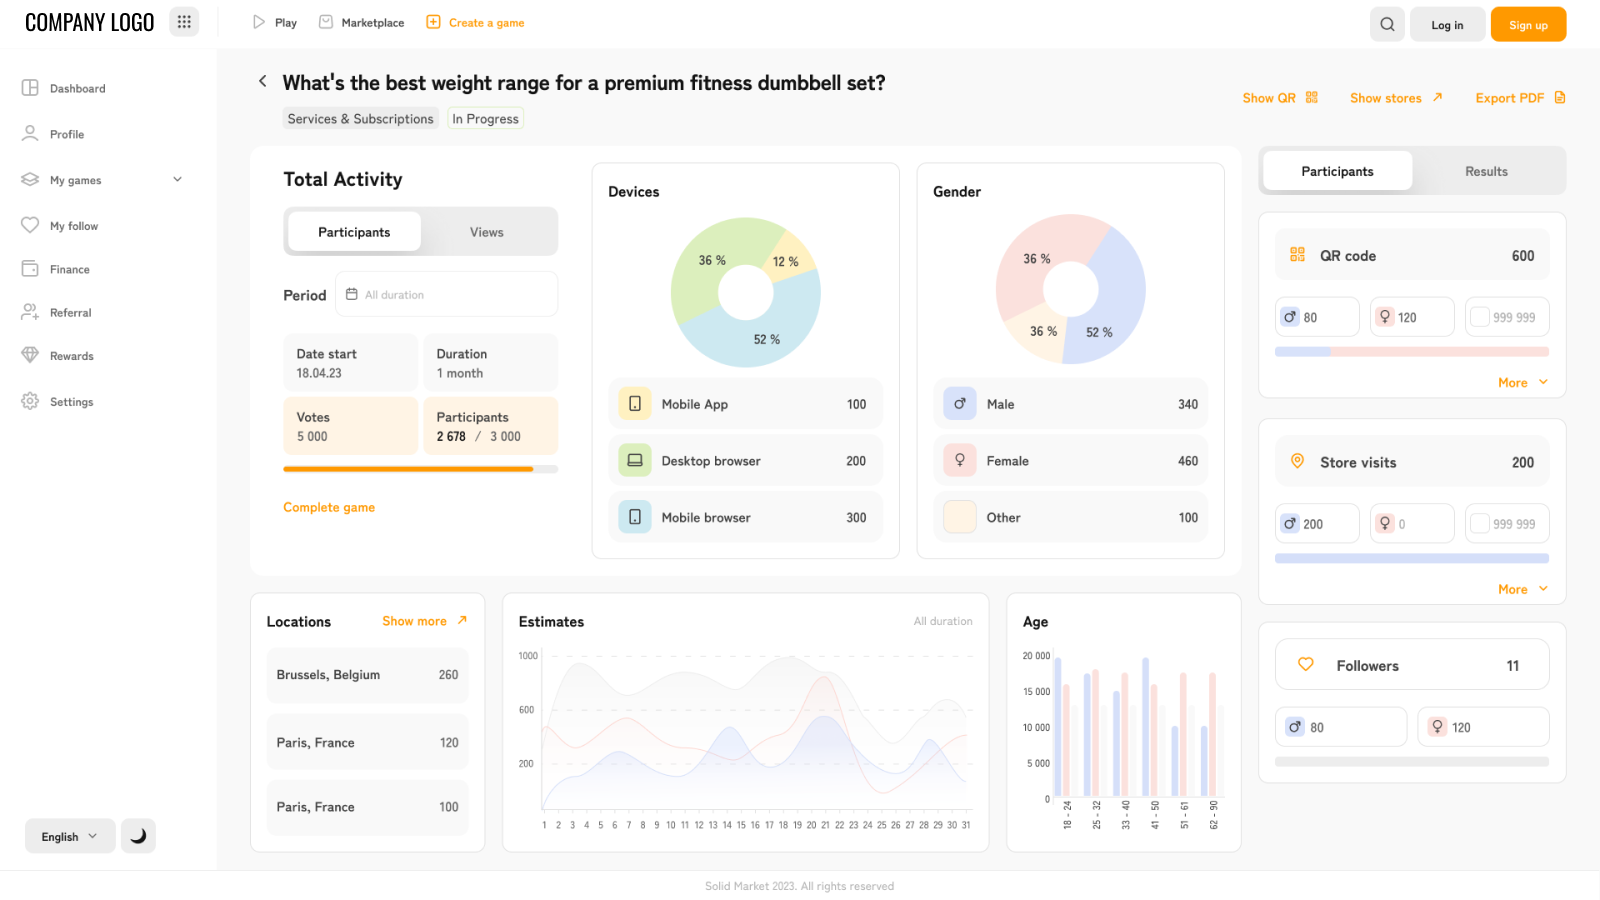This screenshot has width=1600, height=900.
Task: Click the Sign up button
Action: (x=1527, y=25)
